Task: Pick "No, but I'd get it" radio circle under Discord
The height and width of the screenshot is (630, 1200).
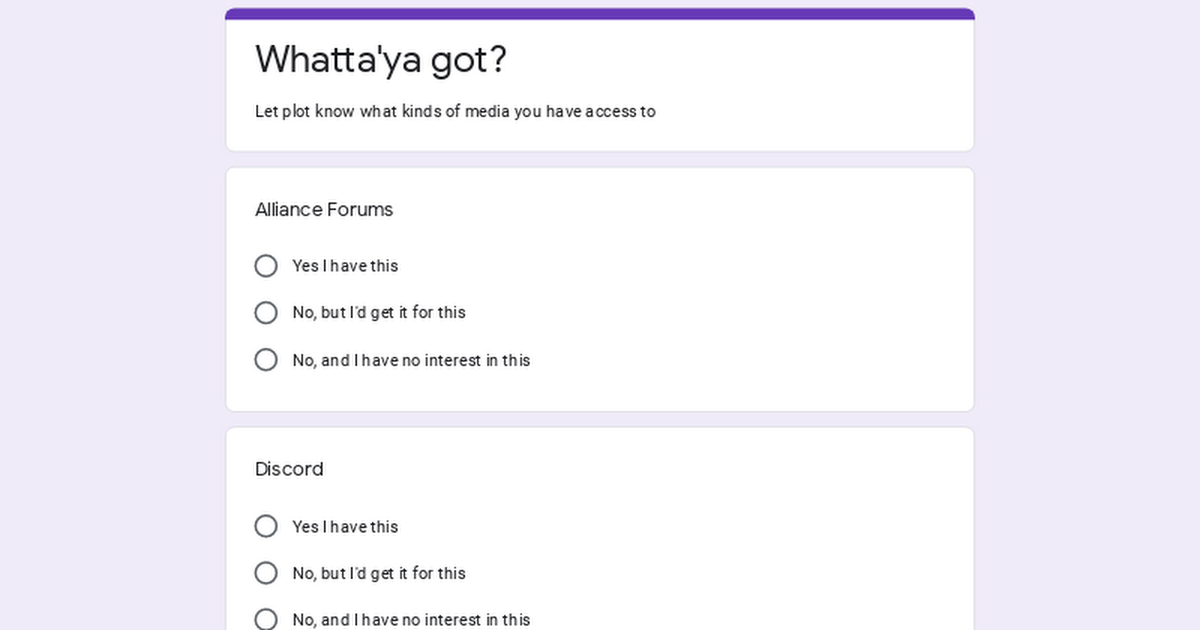Action: click(266, 573)
